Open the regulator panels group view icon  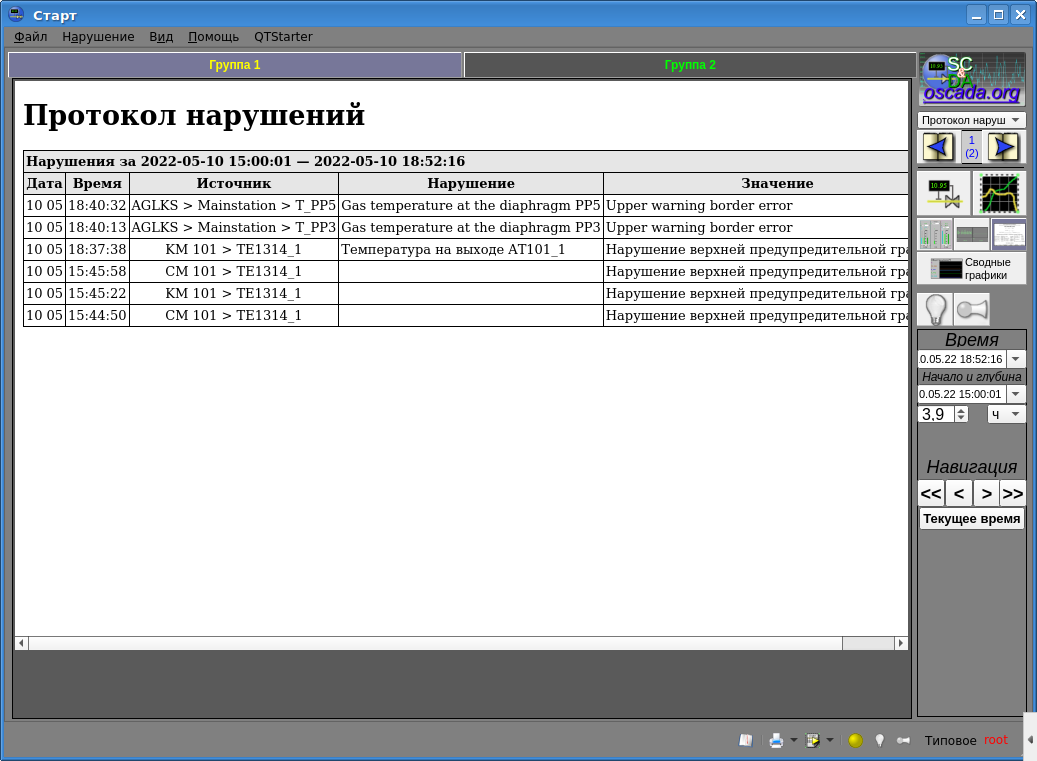(934, 234)
